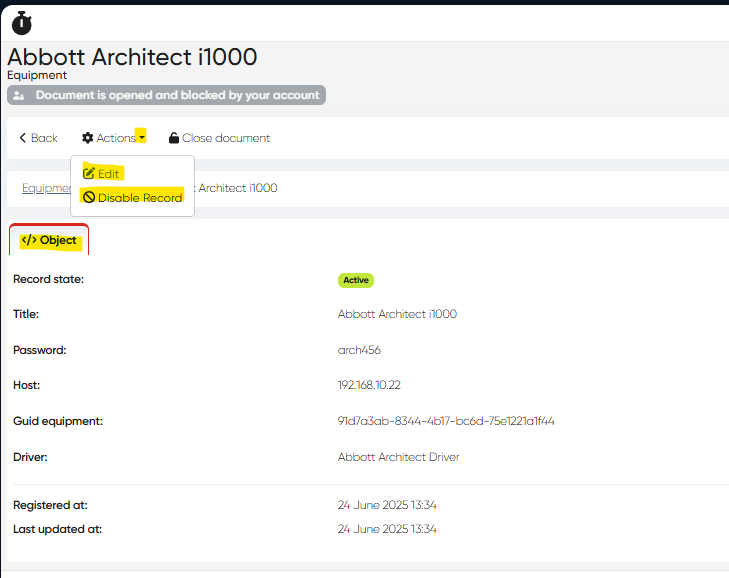Screen dimensions: 729x578
Task: Click the code brackets icon on Object tab
Action: pos(28,240)
